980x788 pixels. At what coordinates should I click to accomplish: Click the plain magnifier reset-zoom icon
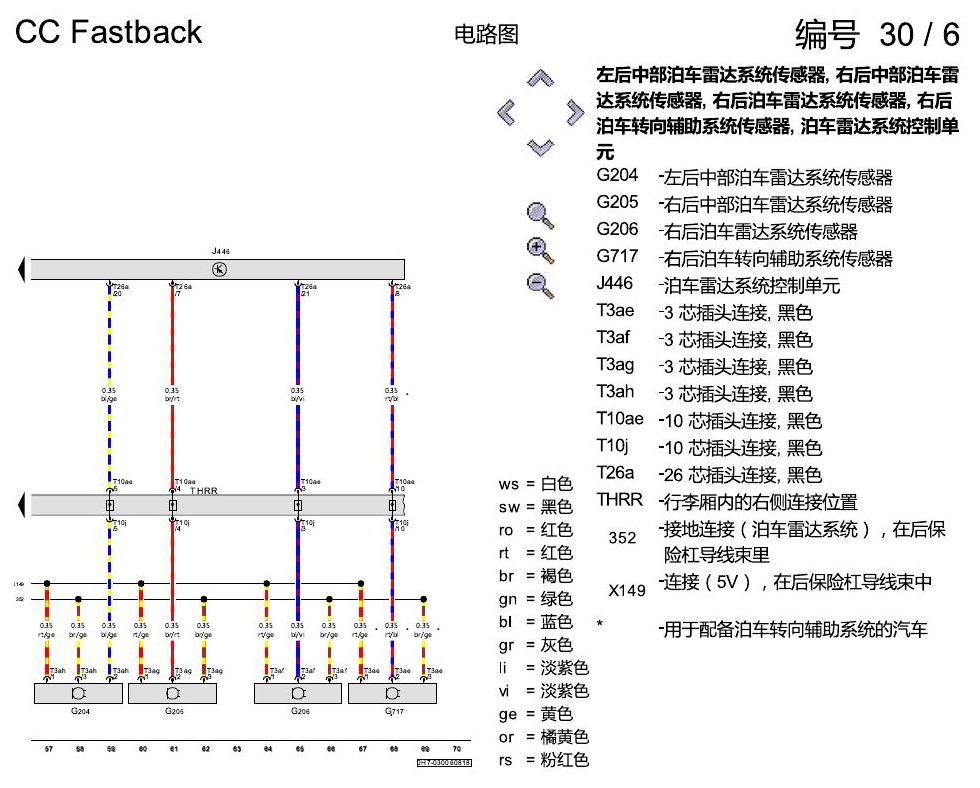click(x=540, y=216)
